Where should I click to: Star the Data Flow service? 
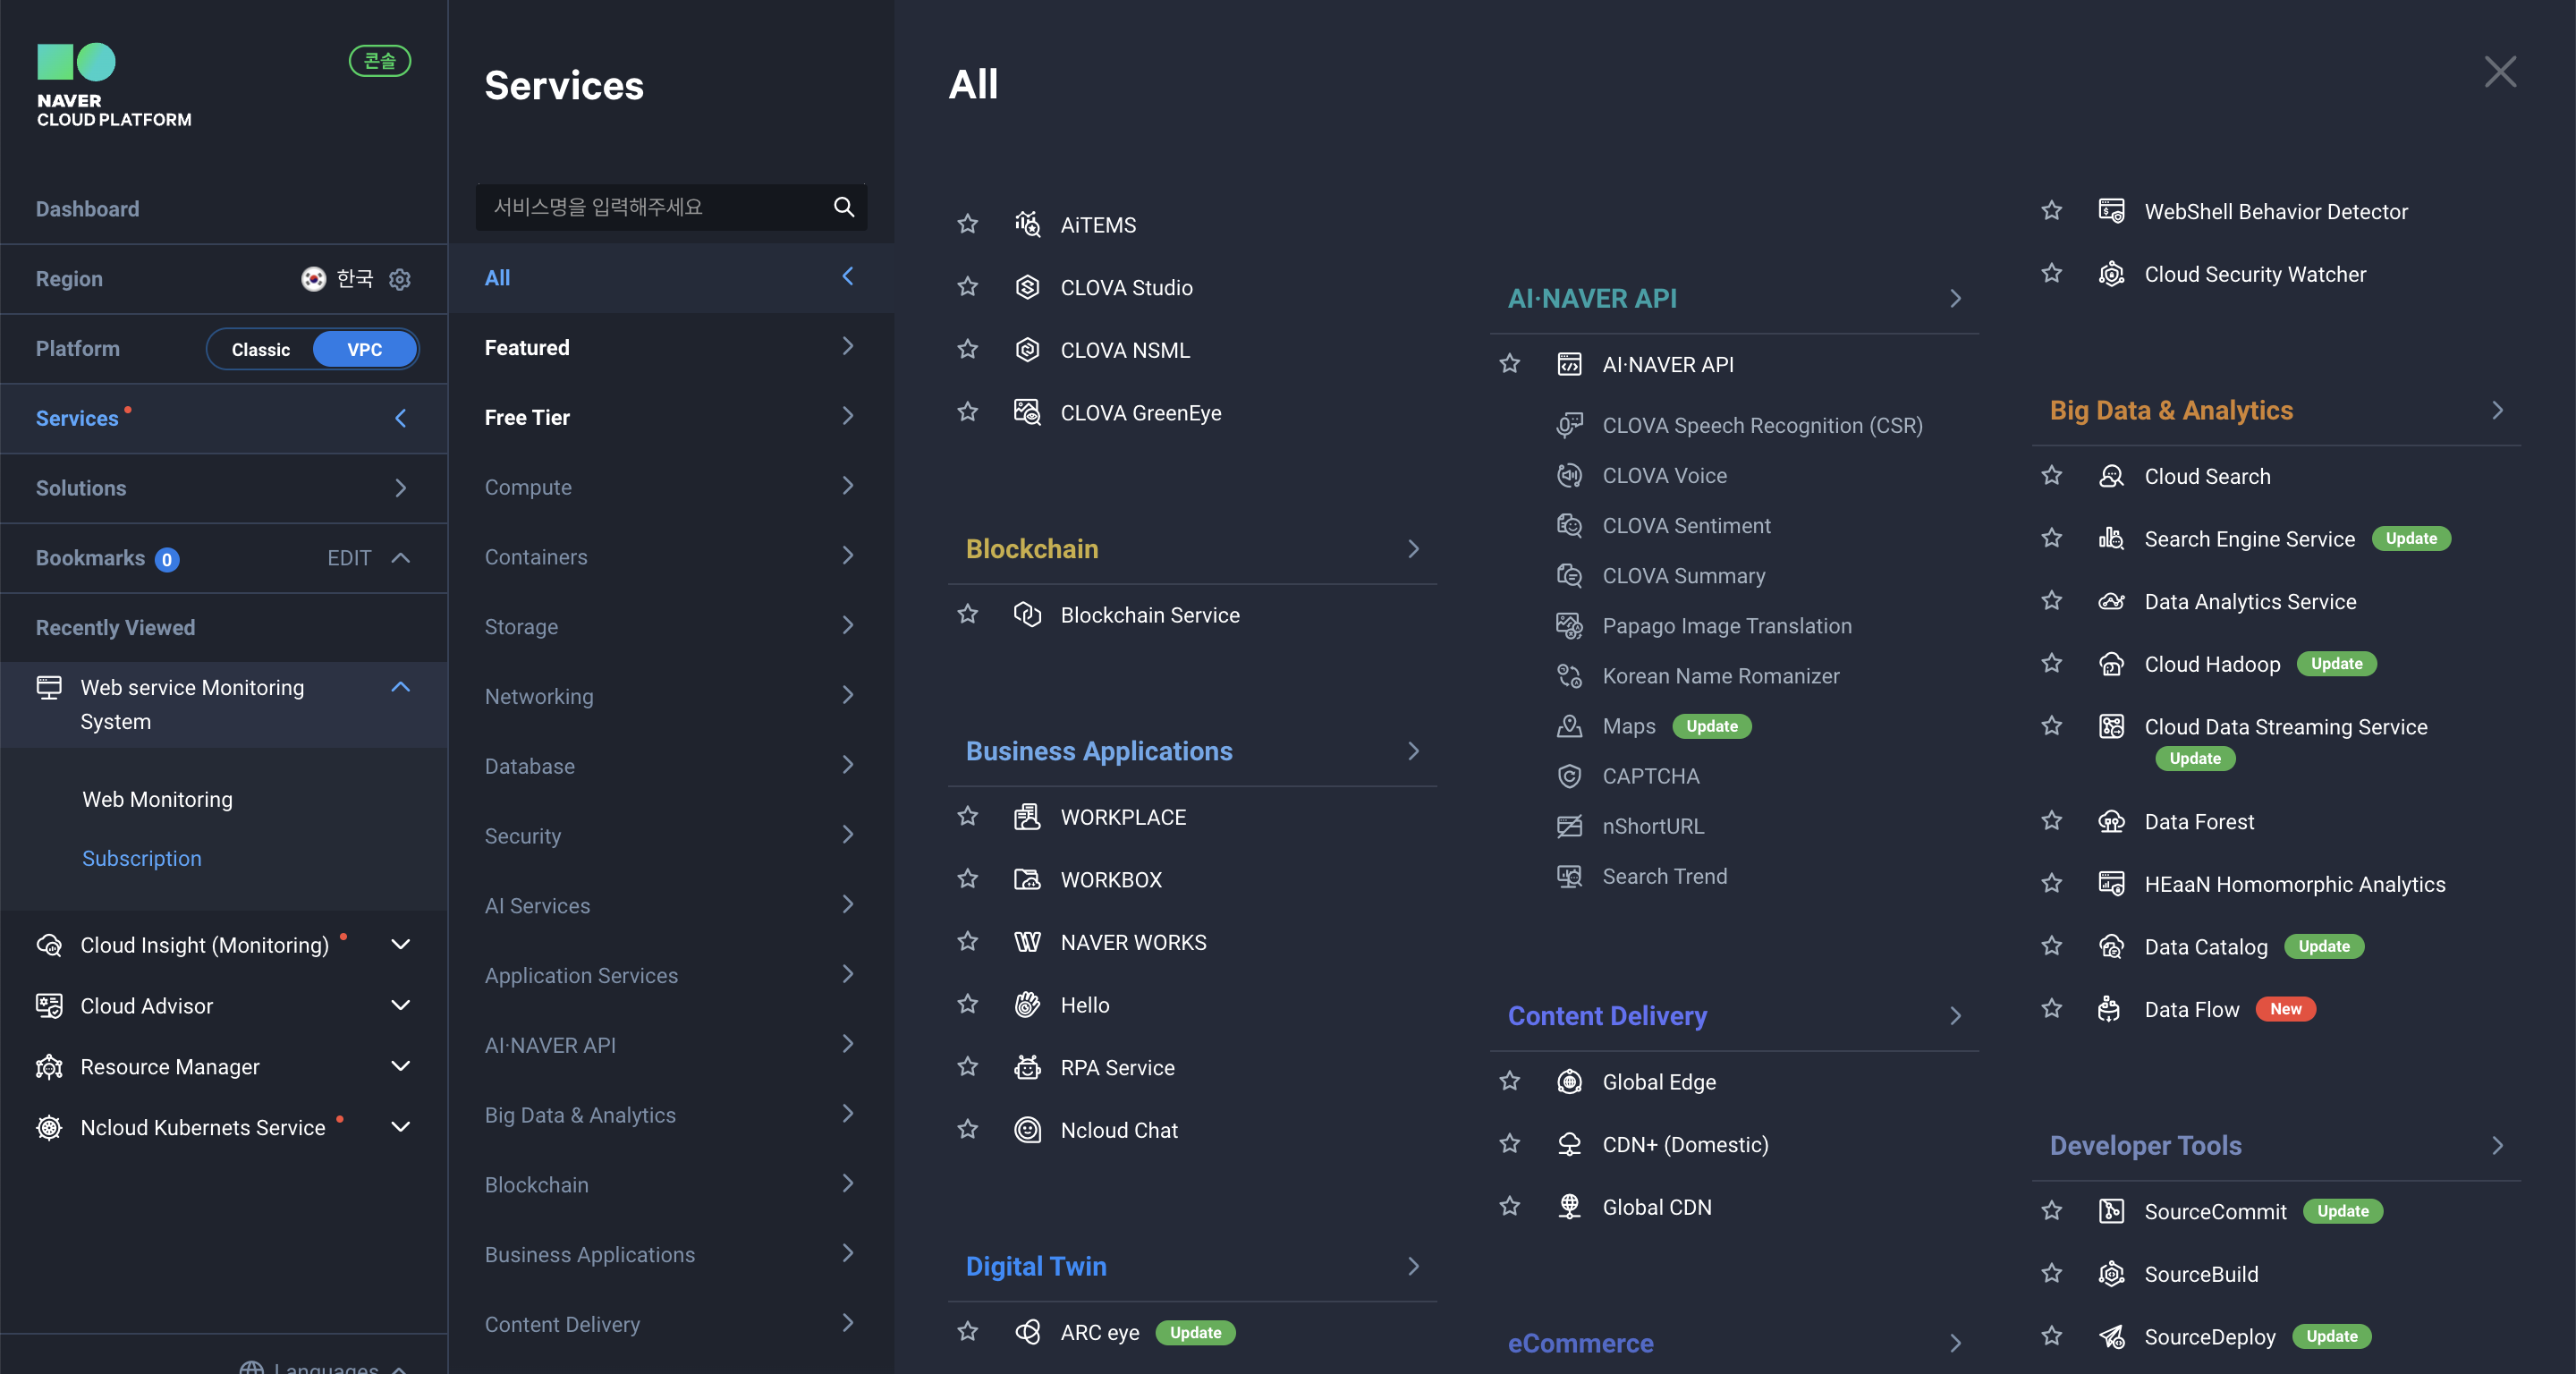click(x=2051, y=1009)
